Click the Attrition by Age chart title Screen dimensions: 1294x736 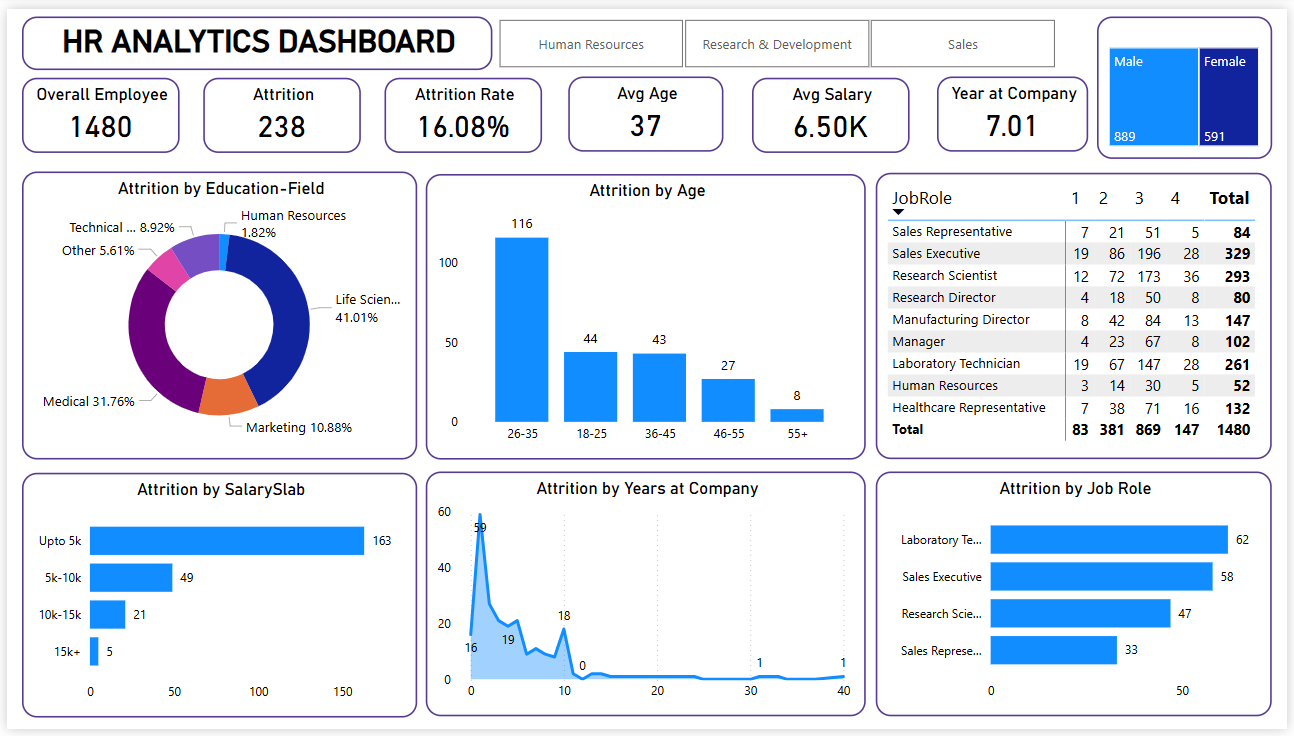pos(647,190)
